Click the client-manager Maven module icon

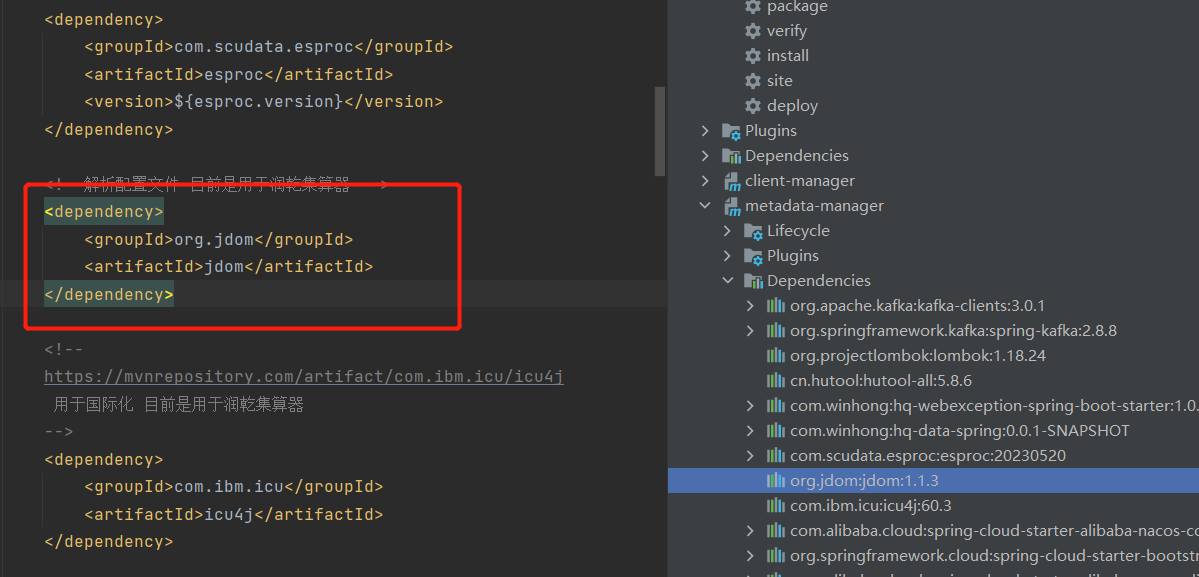pyautogui.click(x=732, y=181)
